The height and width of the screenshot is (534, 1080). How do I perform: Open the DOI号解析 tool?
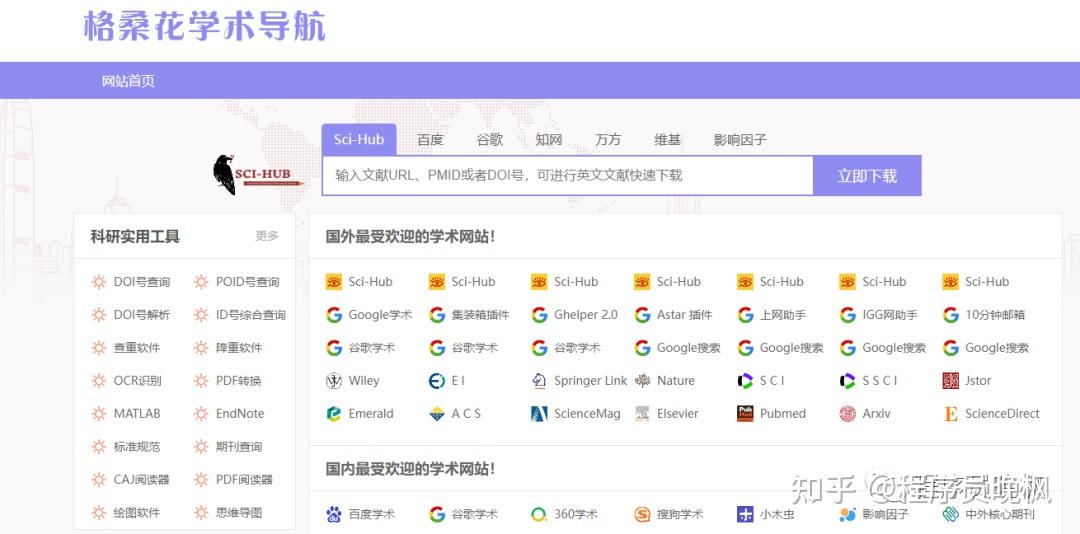click(x=141, y=315)
